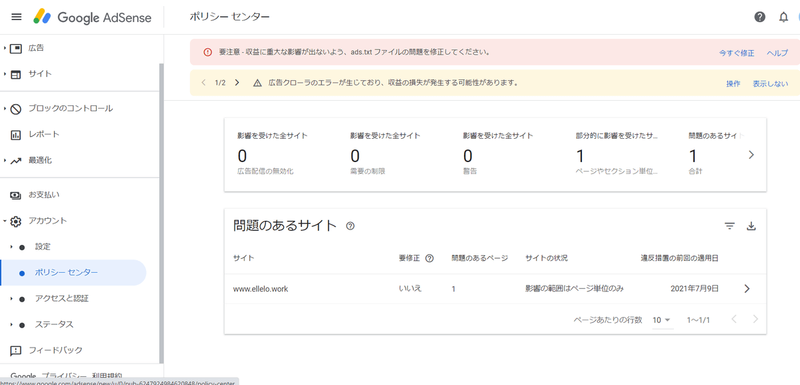Collapse the アカウント sidebar section
Image resolution: width=800 pixels, height=385 pixels.
tap(5, 221)
